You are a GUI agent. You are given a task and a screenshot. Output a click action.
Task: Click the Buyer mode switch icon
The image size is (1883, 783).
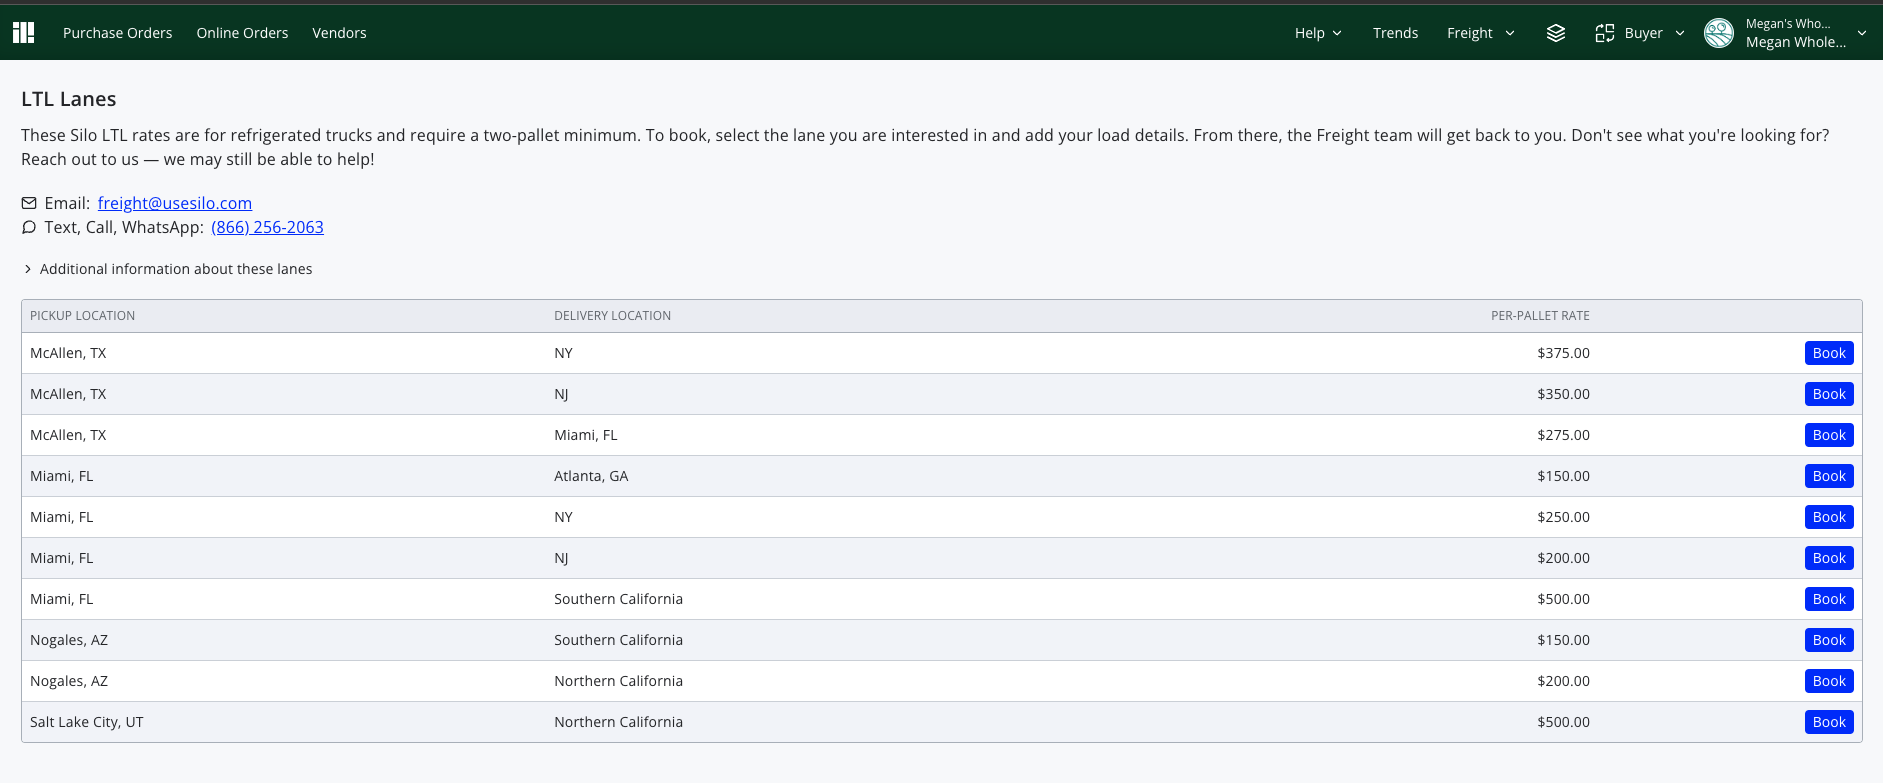(x=1605, y=33)
